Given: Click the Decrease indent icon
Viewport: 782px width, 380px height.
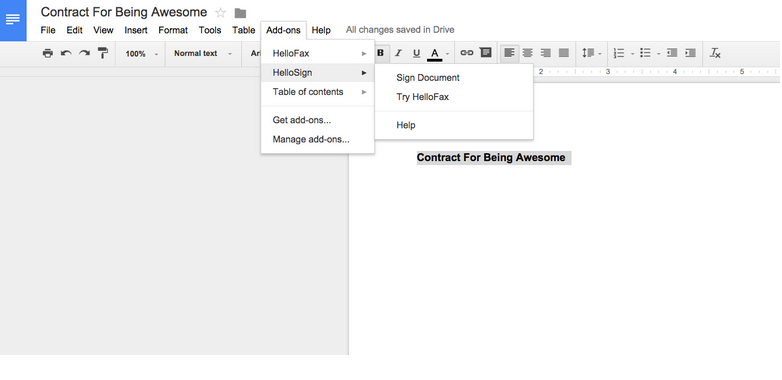Looking at the screenshot, I should tap(672, 53).
